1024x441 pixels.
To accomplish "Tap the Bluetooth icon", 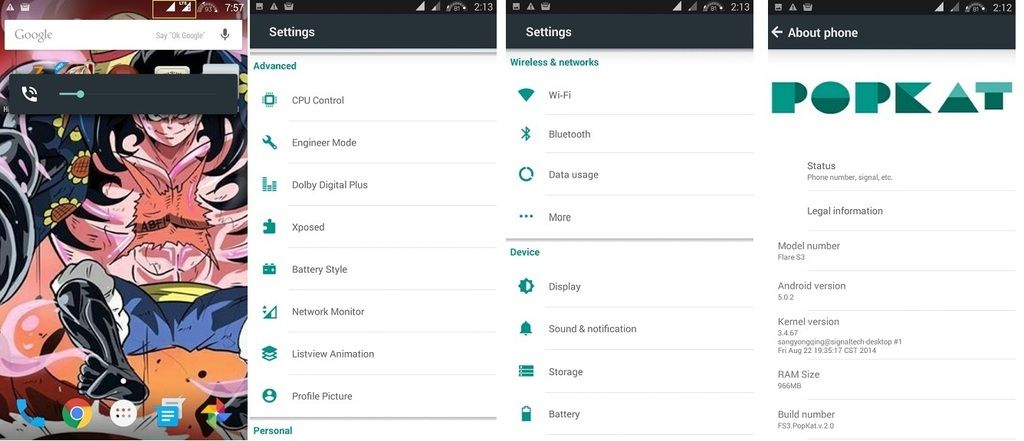I will pyautogui.click(x=526, y=134).
